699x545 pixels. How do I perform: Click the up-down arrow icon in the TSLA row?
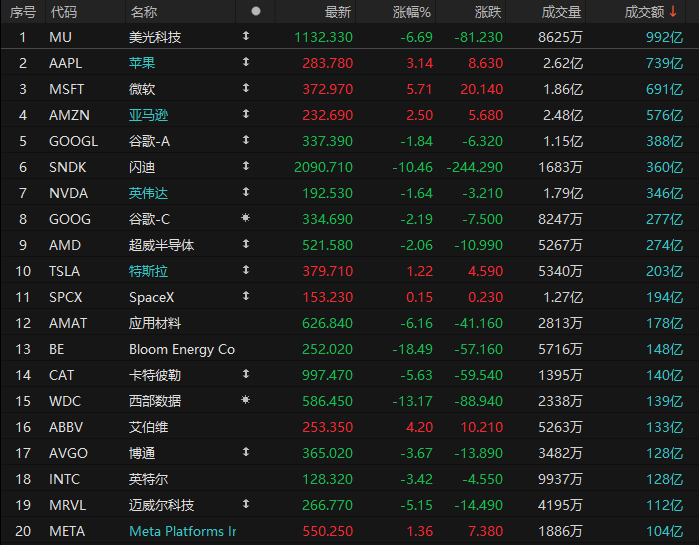246,270
